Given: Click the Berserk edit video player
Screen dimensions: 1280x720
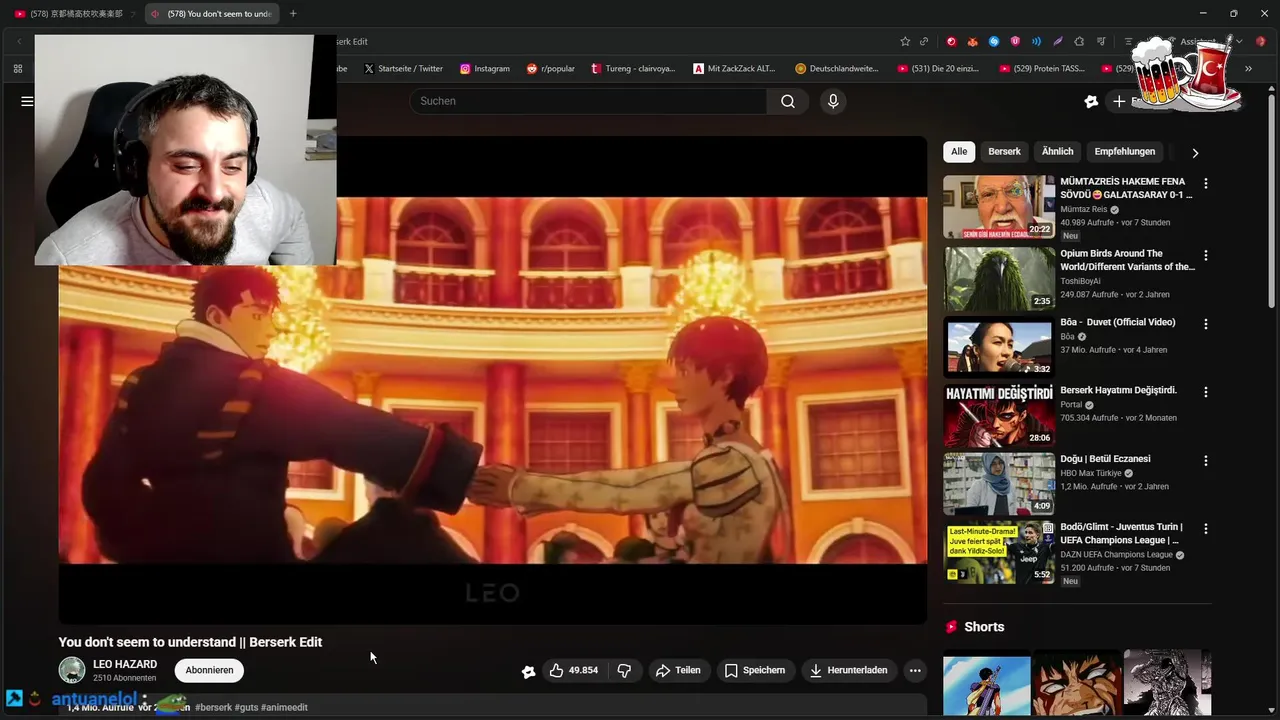Looking at the screenshot, I should [493, 380].
